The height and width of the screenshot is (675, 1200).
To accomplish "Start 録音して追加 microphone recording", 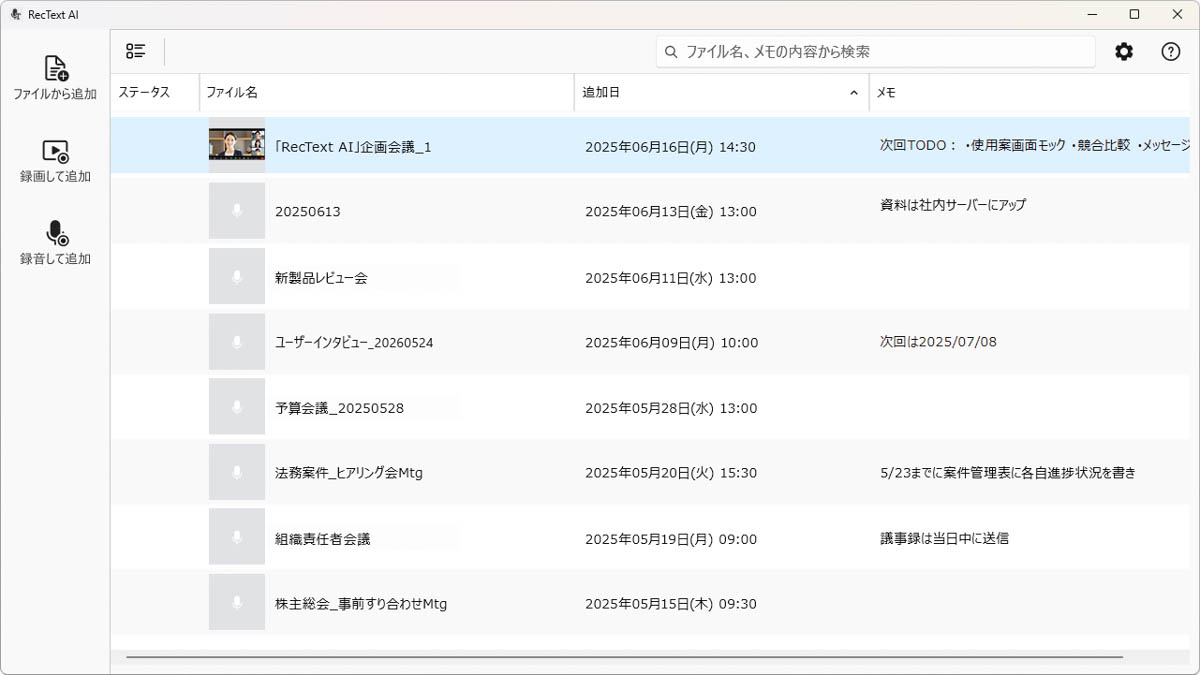I will [x=56, y=233].
